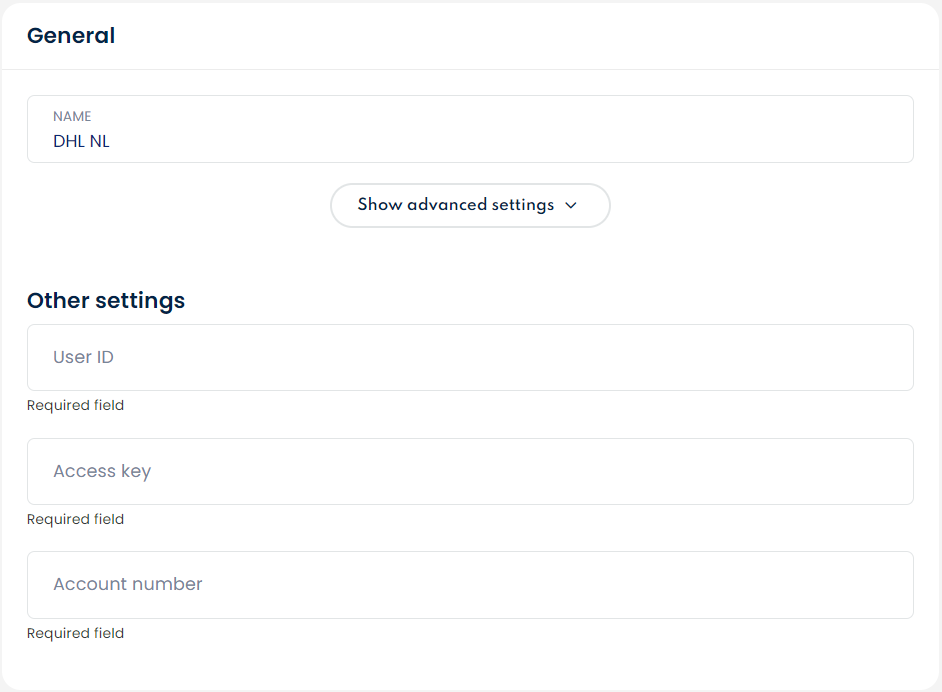Click the General section heading
The width and height of the screenshot is (942, 692).
point(71,36)
